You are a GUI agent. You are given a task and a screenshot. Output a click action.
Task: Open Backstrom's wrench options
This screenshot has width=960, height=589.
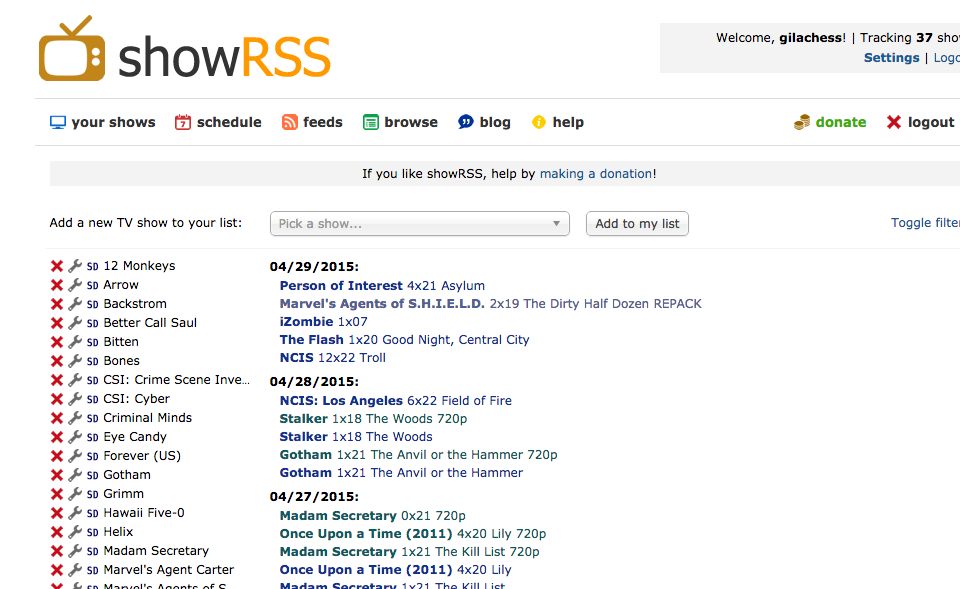coord(75,304)
